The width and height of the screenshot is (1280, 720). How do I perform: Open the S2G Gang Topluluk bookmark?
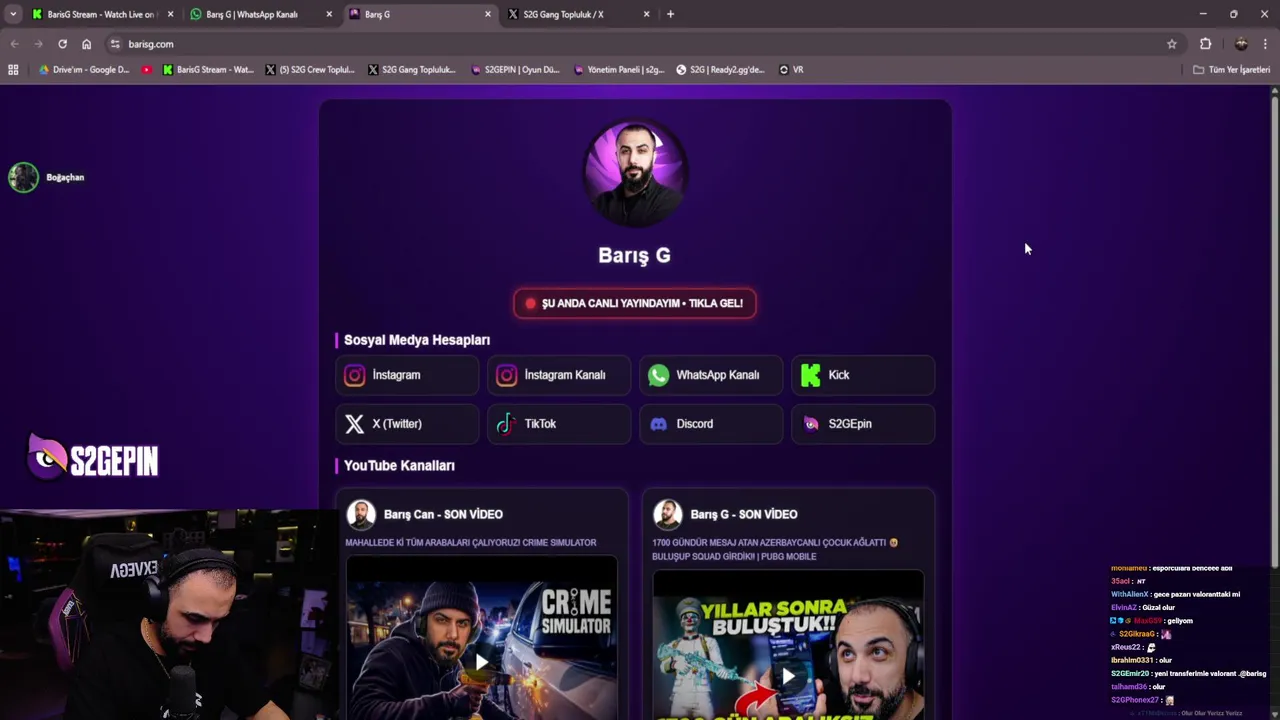pyautogui.click(x=412, y=70)
